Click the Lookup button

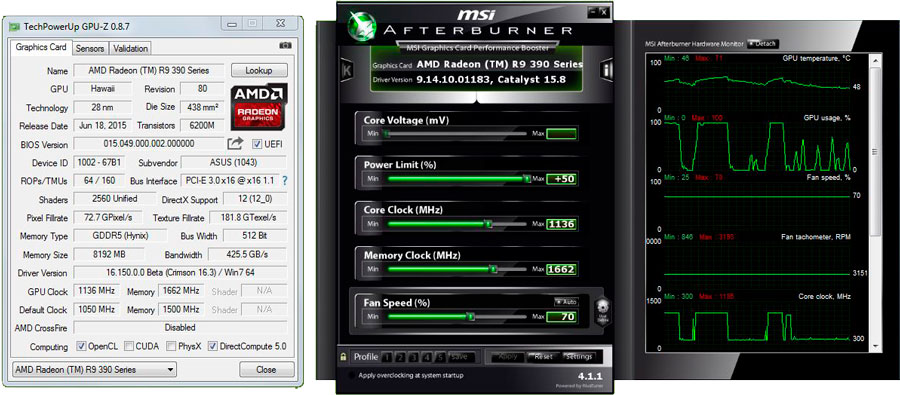pos(259,70)
